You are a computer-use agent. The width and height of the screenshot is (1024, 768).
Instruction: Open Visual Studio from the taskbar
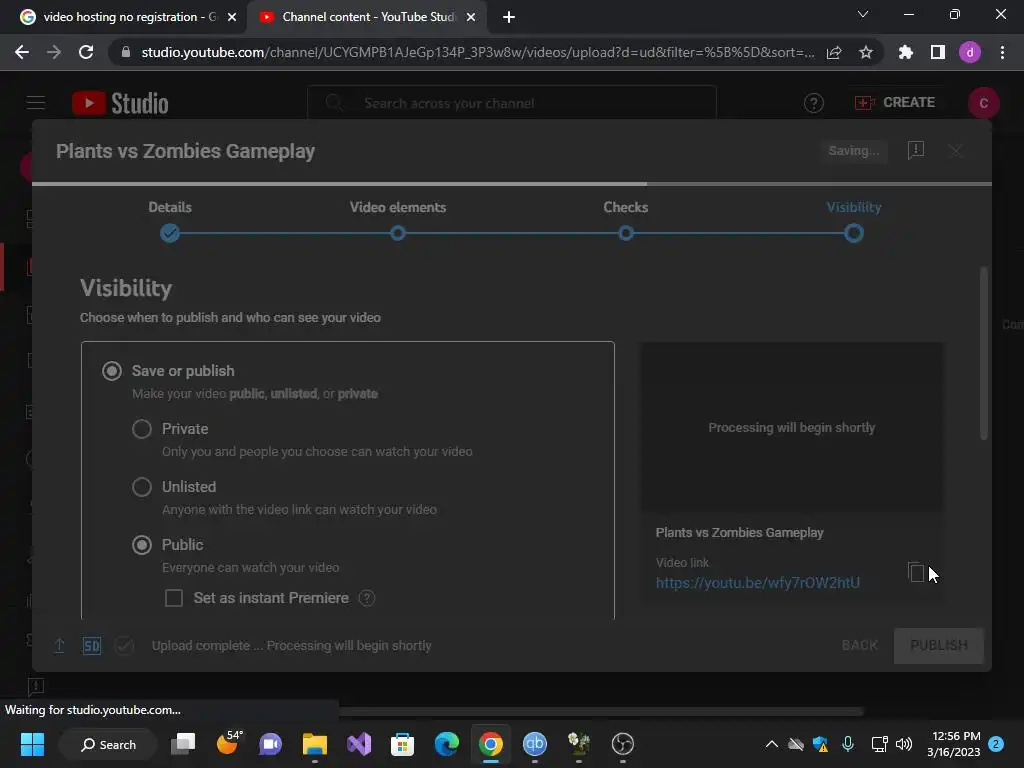pos(359,744)
